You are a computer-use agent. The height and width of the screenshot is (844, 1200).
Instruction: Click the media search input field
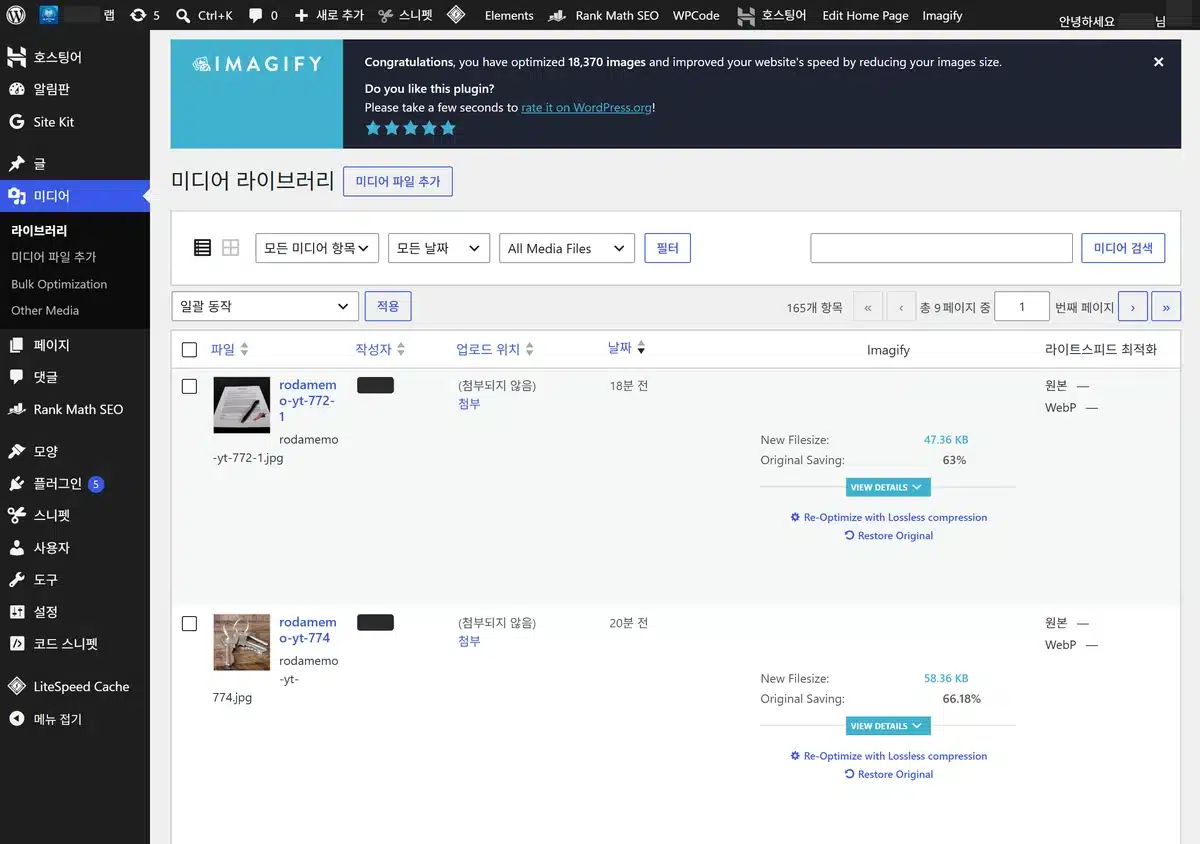pyautogui.click(x=941, y=248)
